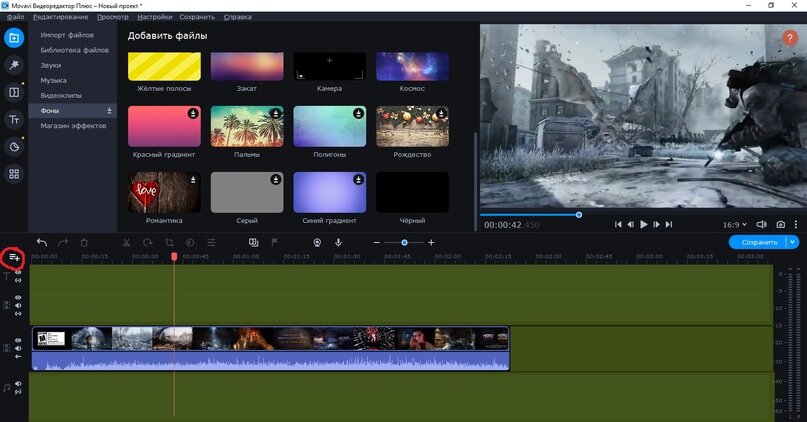This screenshot has height=422, width=807.
Task: Select Библиотека файлов category
Action: click(75, 50)
